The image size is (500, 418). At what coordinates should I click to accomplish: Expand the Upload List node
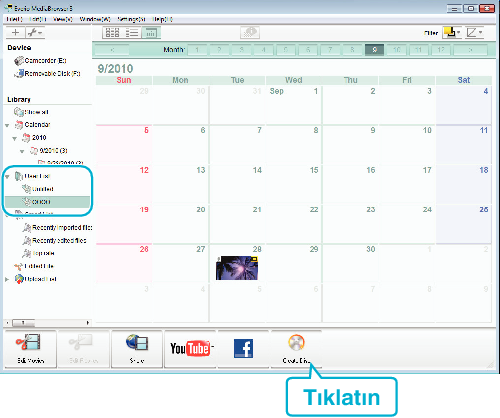(x=7, y=279)
